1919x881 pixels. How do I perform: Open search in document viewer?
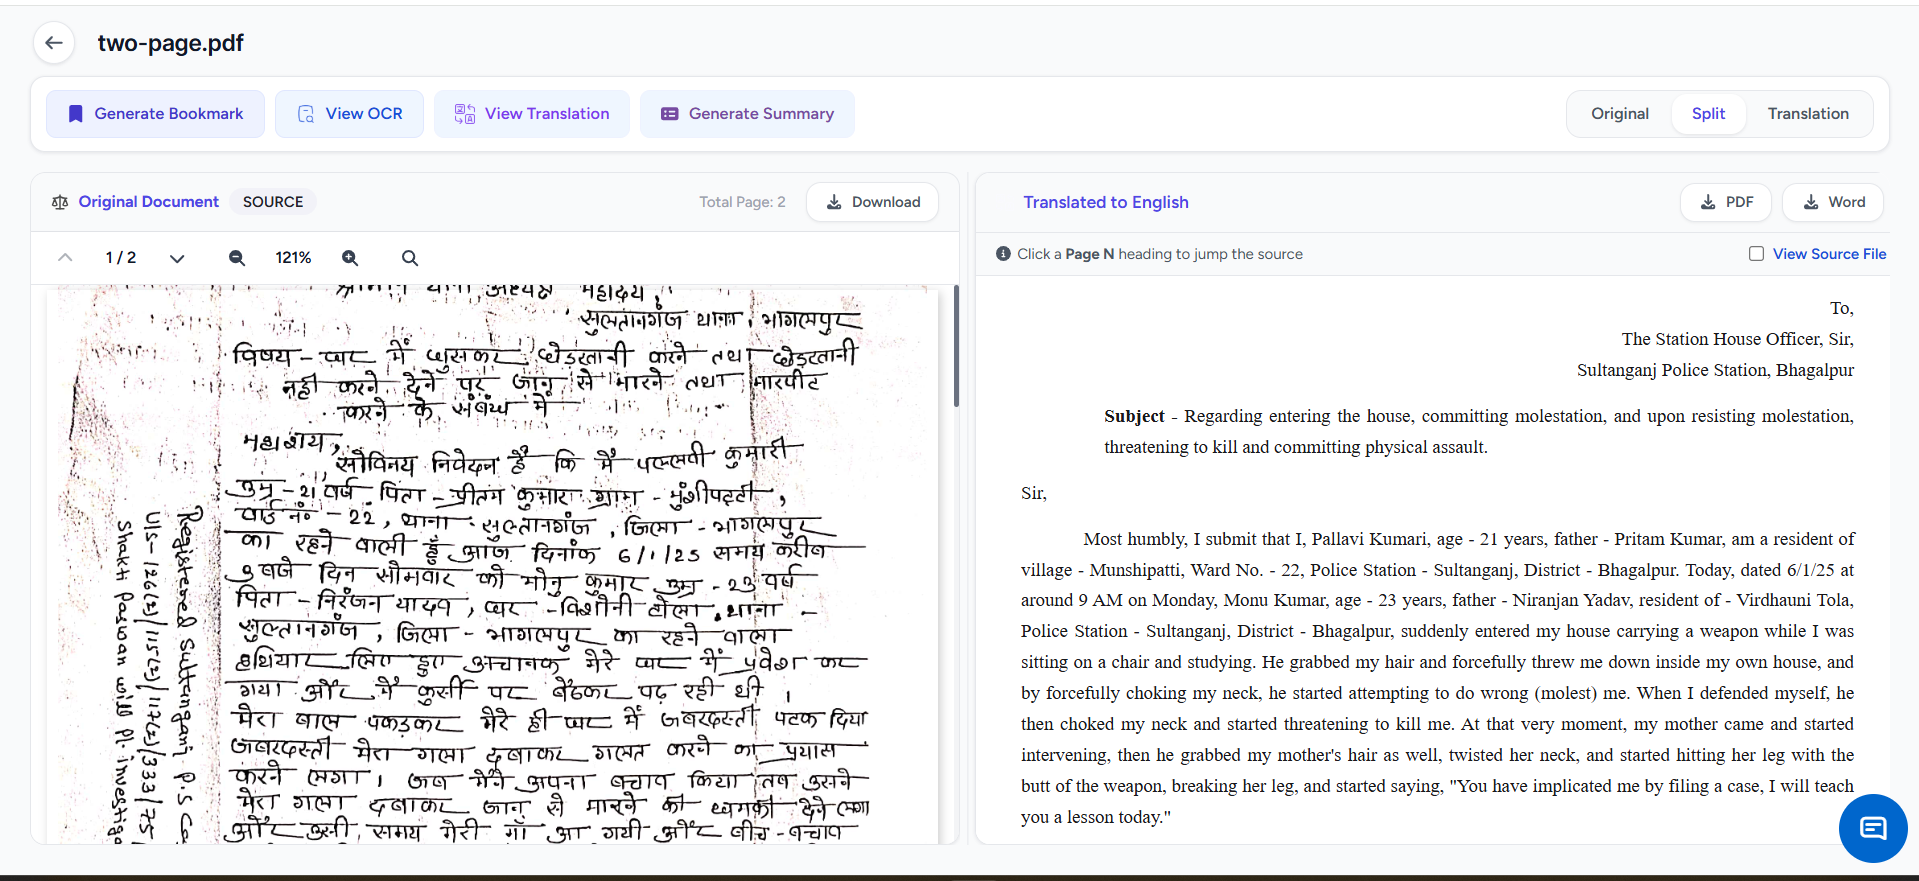coord(410,258)
